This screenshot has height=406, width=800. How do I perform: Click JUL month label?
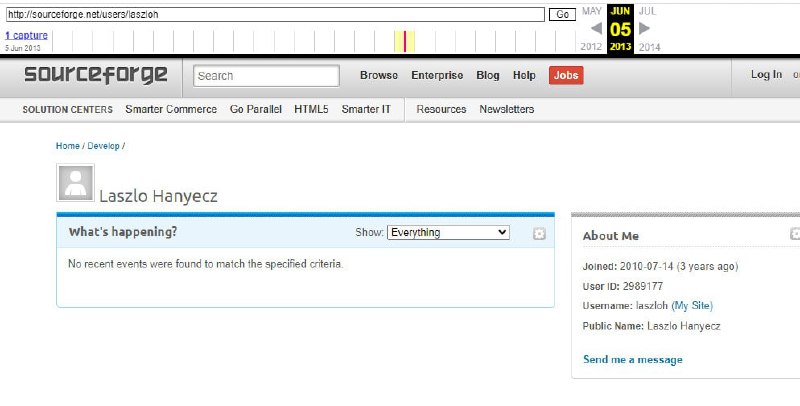(x=647, y=11)
